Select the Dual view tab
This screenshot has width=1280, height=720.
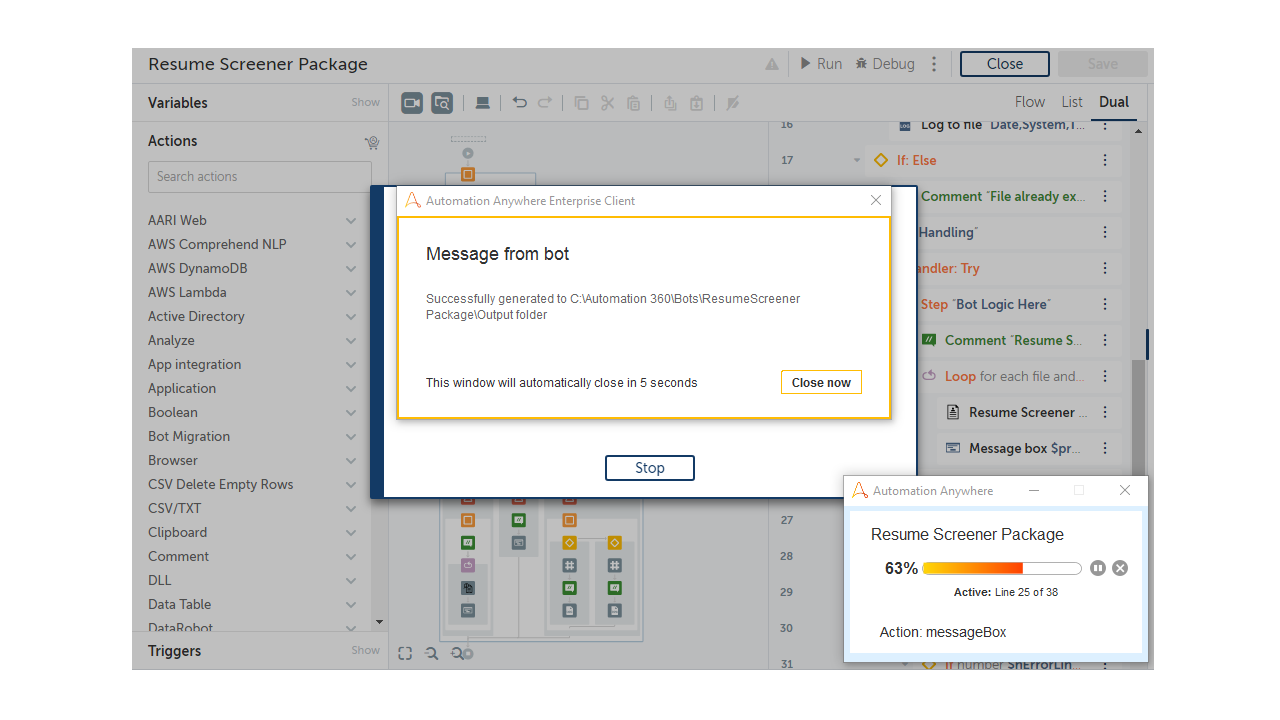click(x=1114, y=102)
